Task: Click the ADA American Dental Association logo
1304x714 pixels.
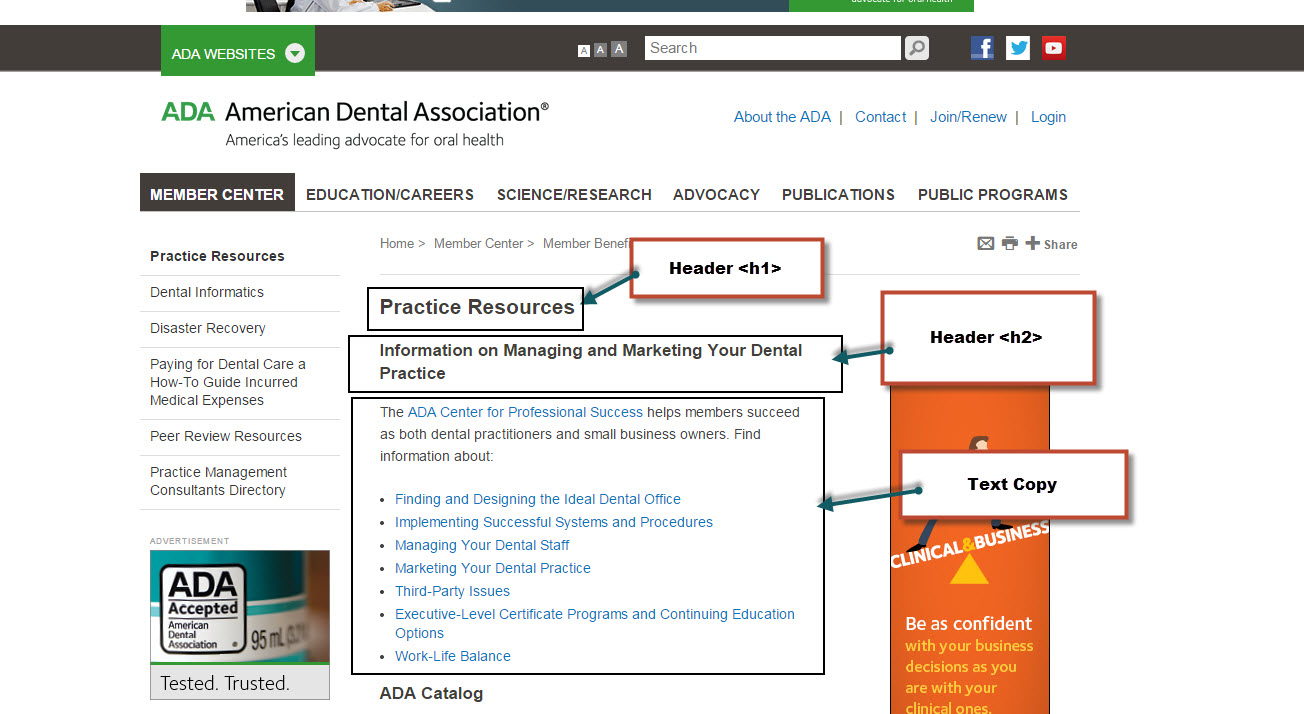Action: coord(355,124)
